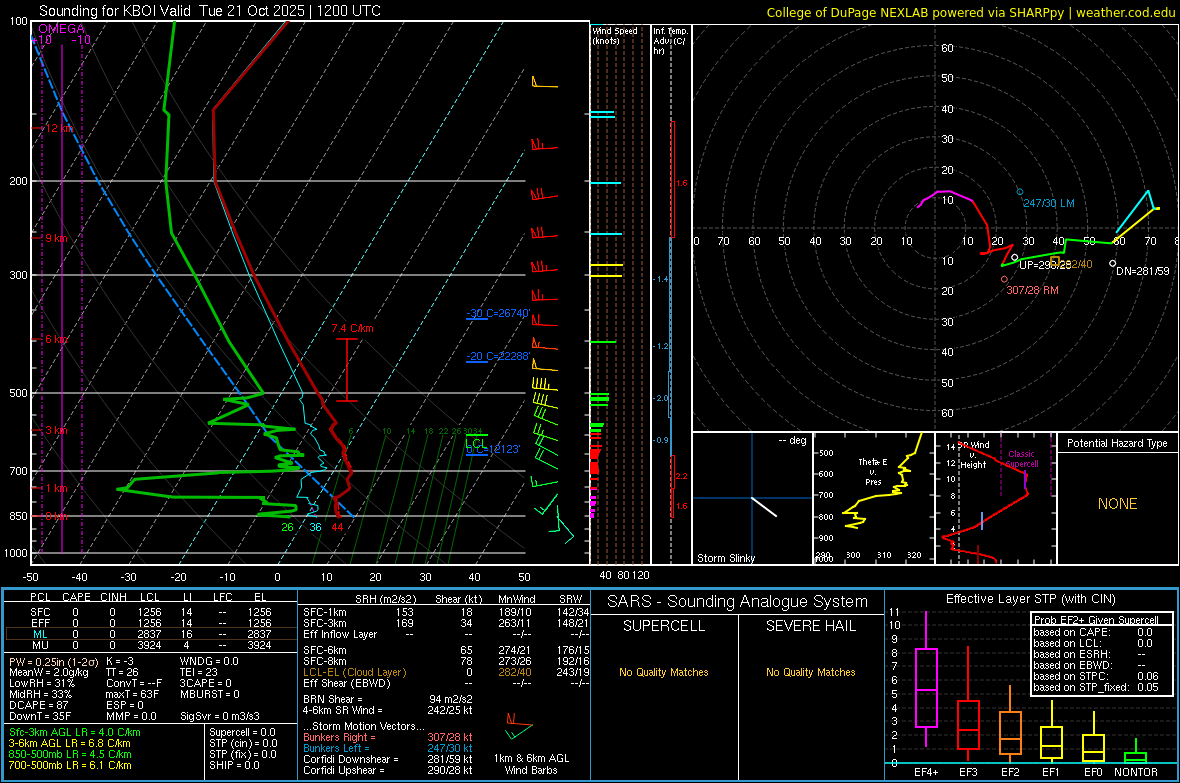The width and height of the screenshot is (1180, 783).
Task: Click the magenta EF4+ box plot
Action: (x=926, y=680)
